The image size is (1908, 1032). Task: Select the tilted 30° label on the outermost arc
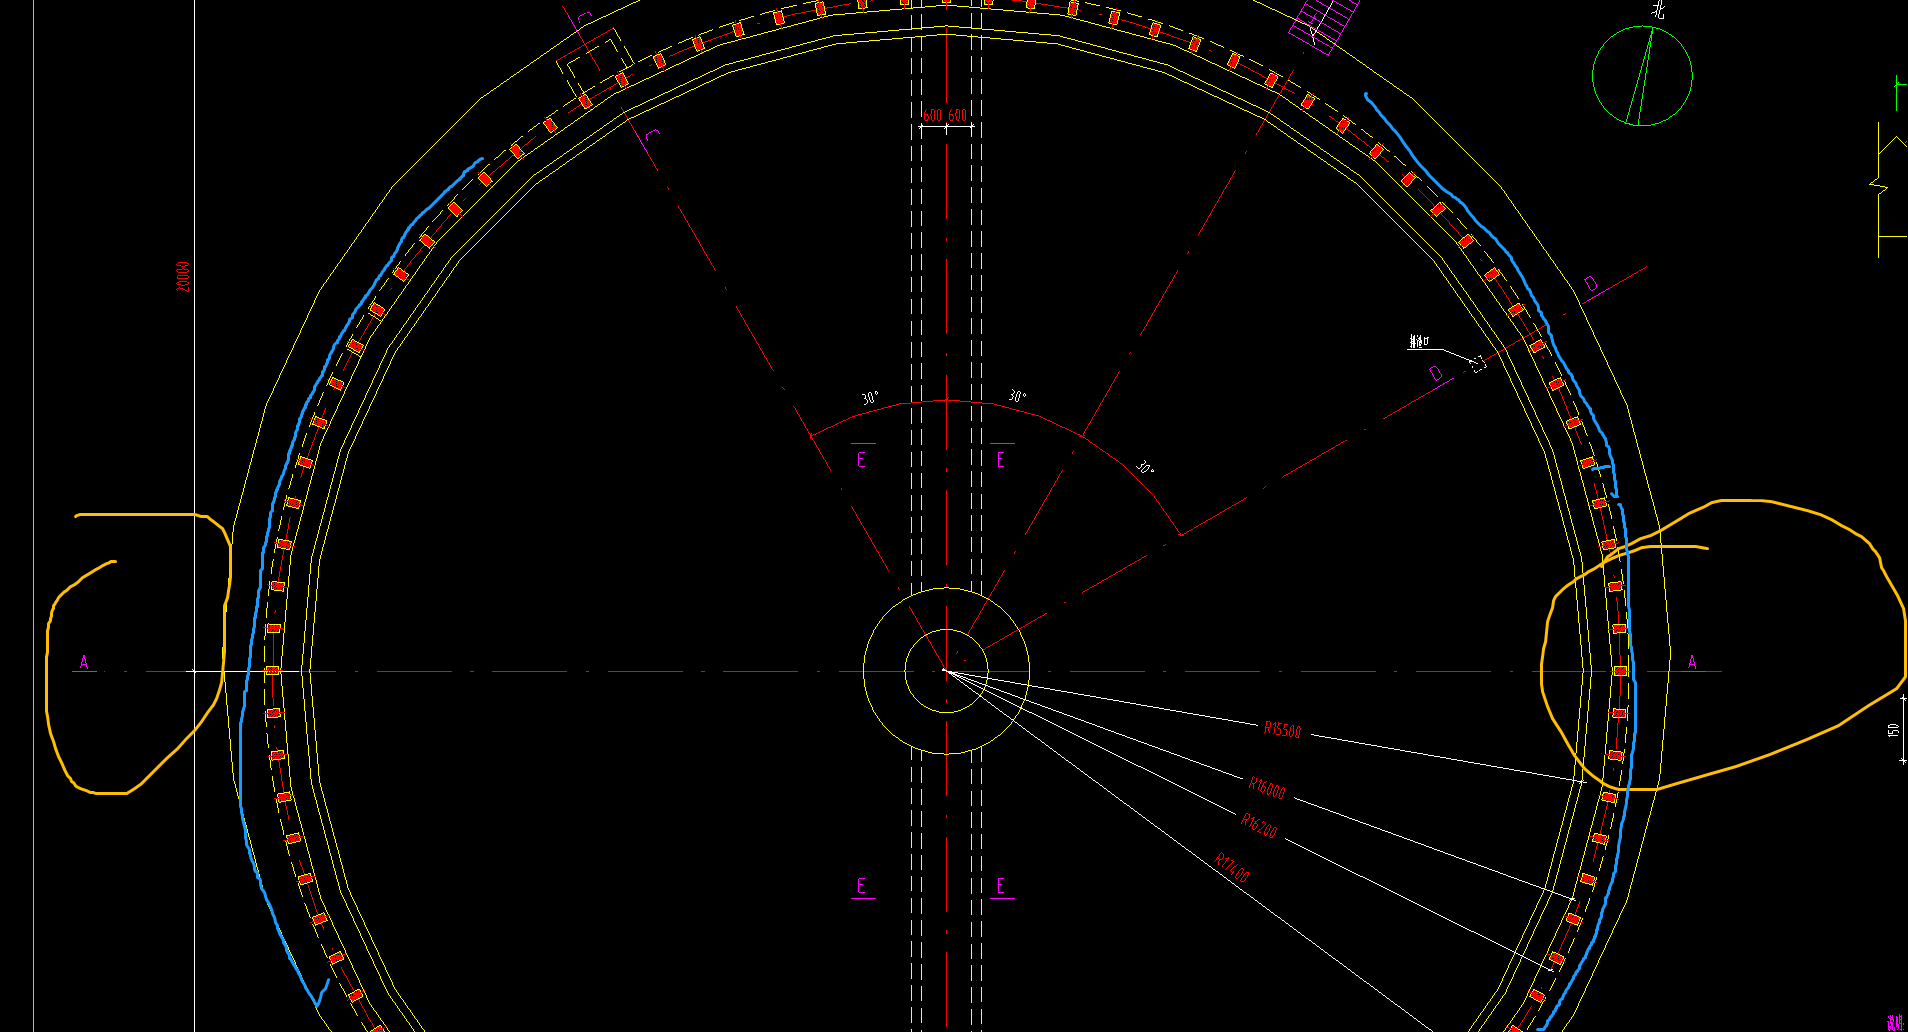pyautogui.click(x=1145, y=468)
